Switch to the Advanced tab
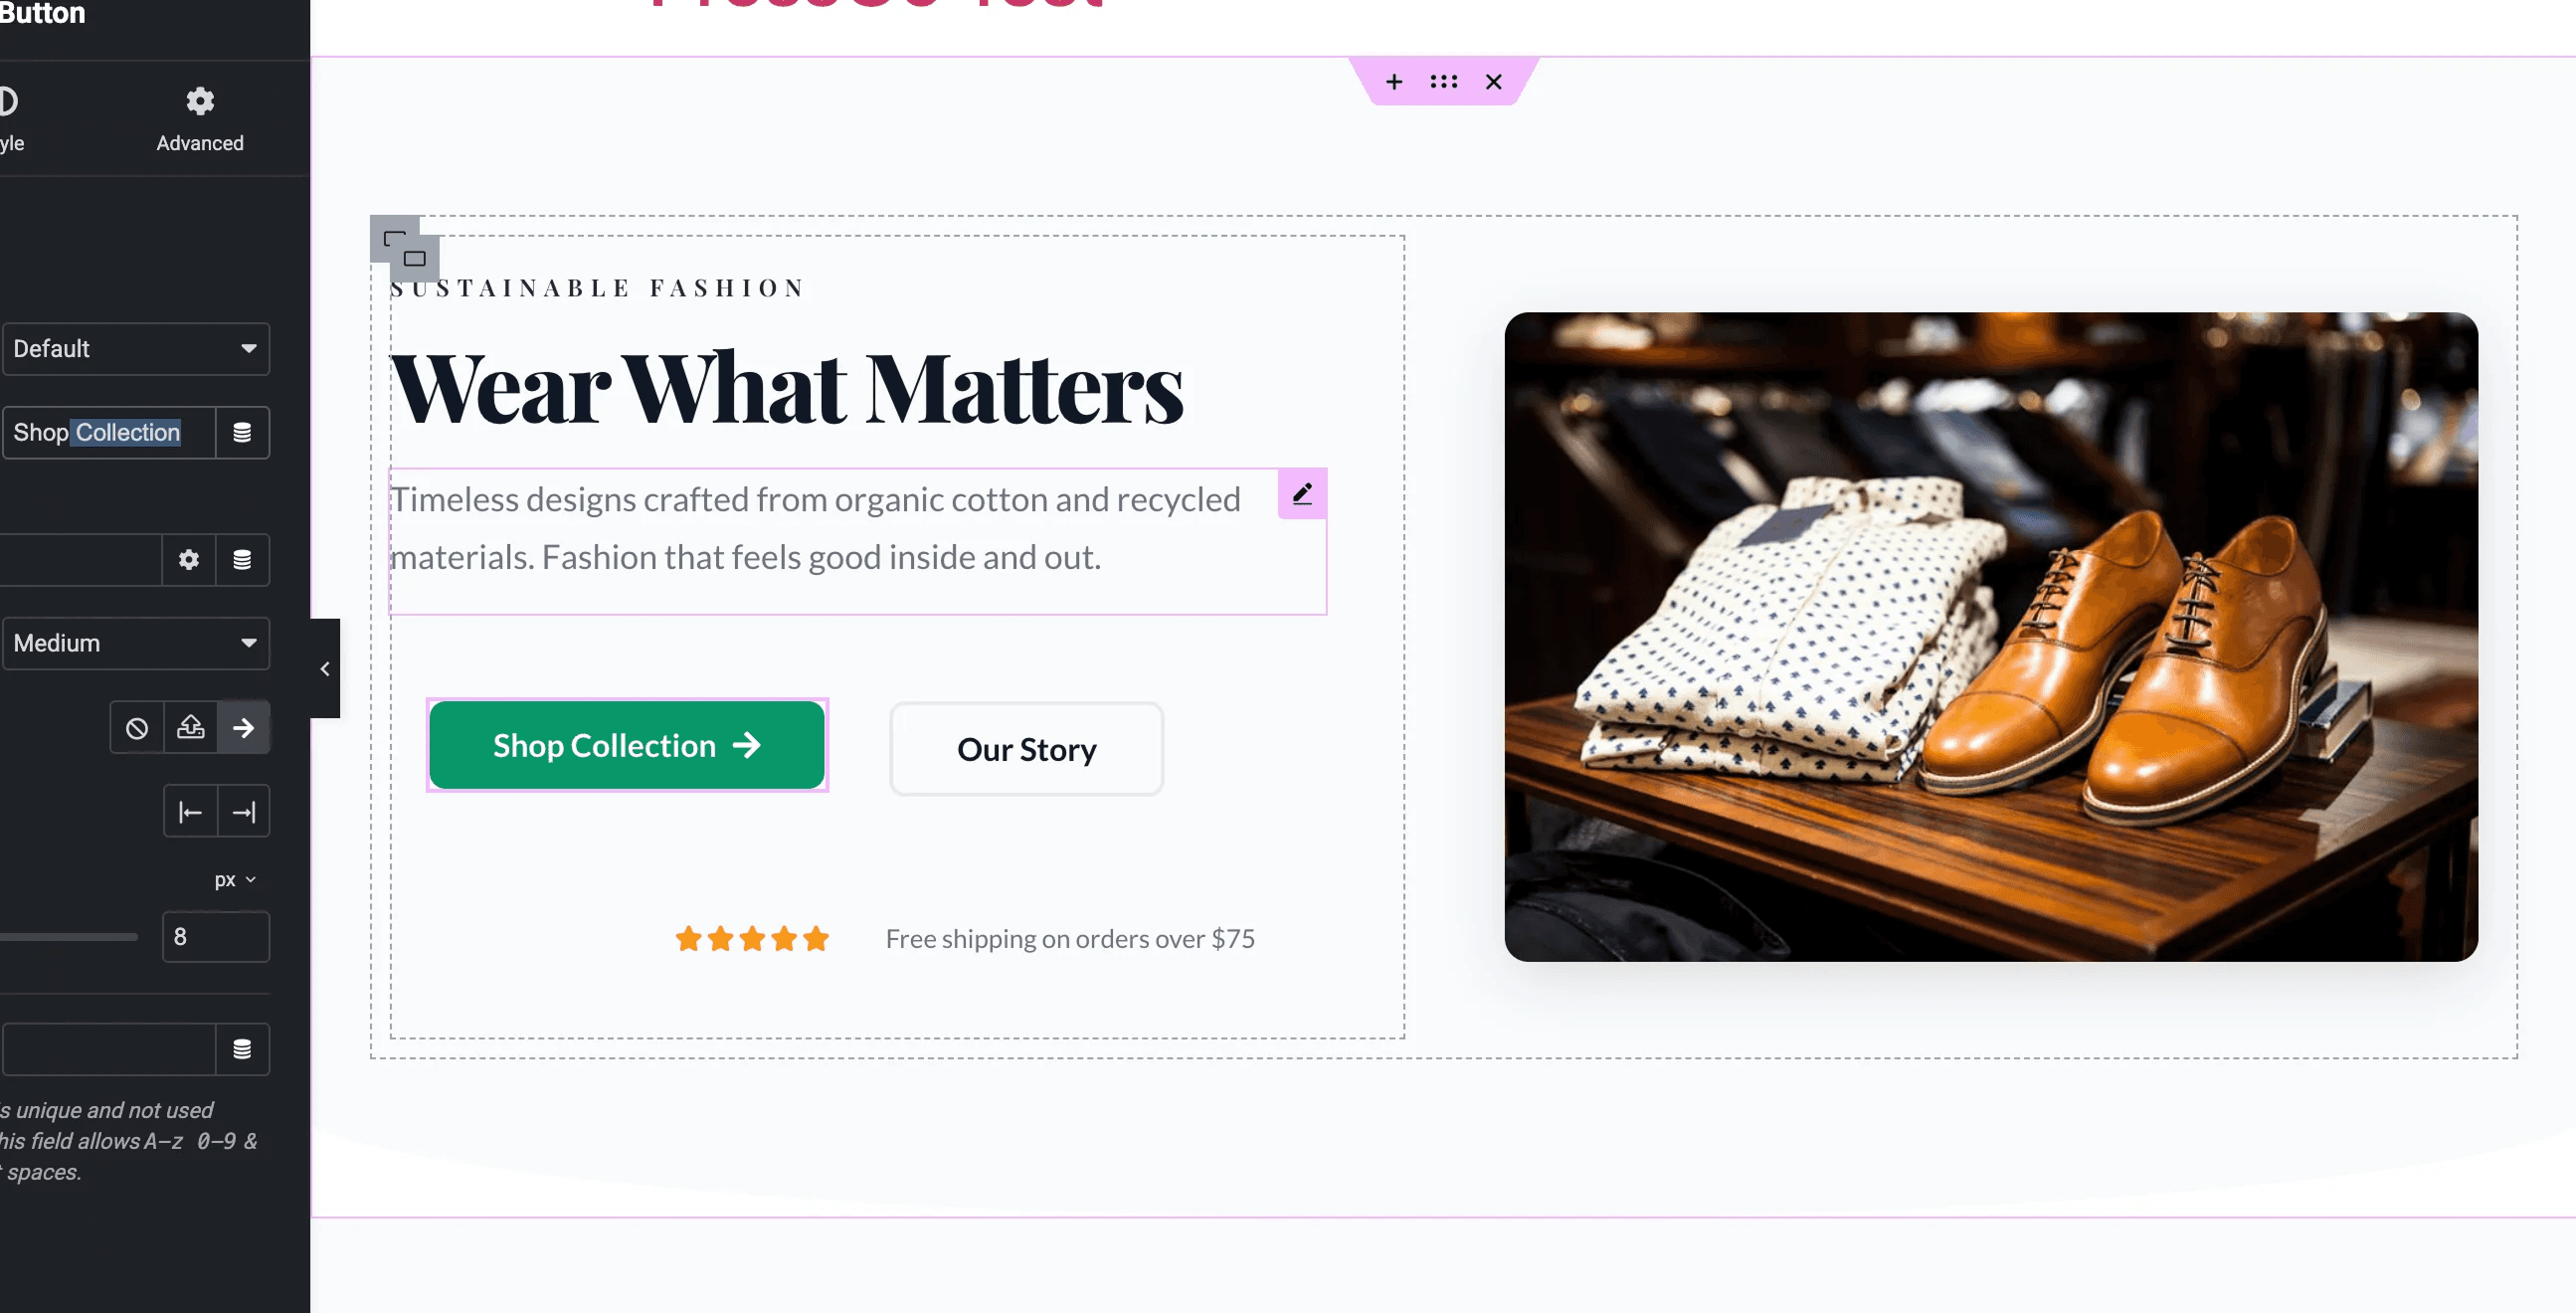 200,119
